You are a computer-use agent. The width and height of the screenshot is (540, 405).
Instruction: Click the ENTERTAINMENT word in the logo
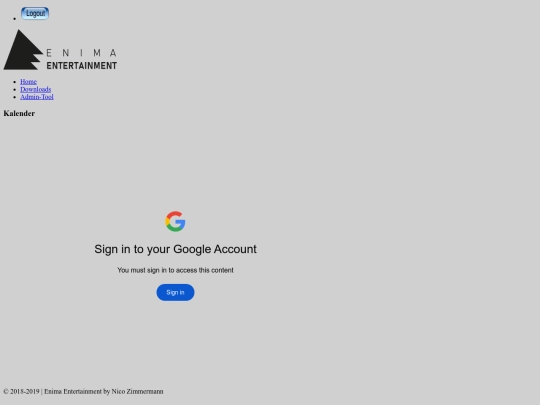coord(82,66)
